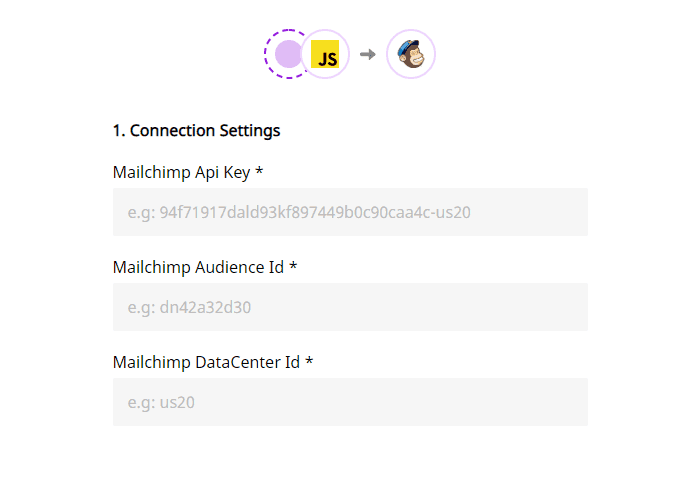The height and width of the screenshot is (486, 696).
Task: Click the 'e.g: us20' placeholder text
Action: (x=163, y=402)
